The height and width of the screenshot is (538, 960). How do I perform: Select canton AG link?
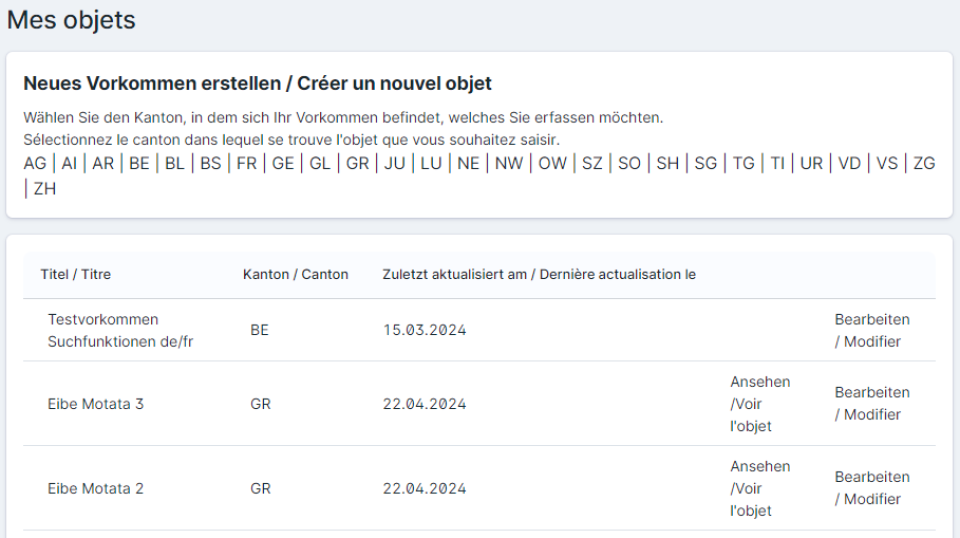(35, 163)
